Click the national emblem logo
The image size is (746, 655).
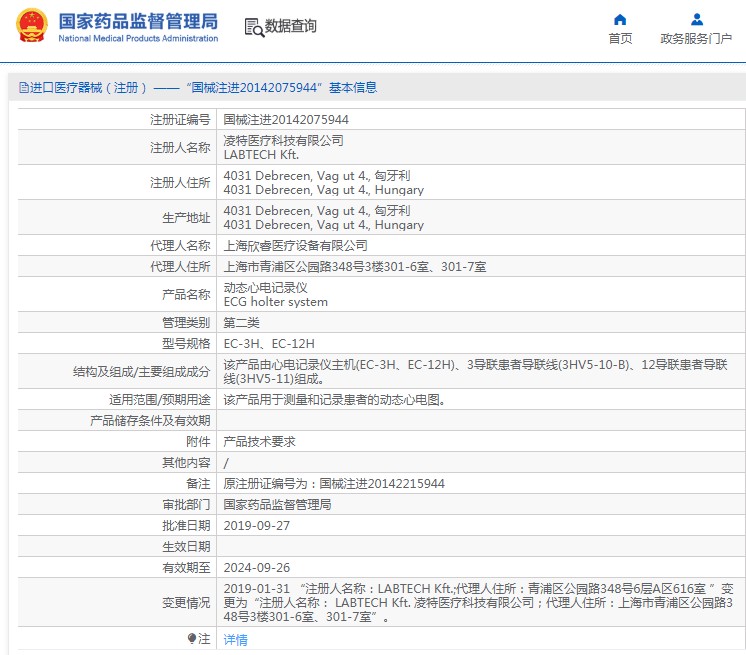click(31, 25)
